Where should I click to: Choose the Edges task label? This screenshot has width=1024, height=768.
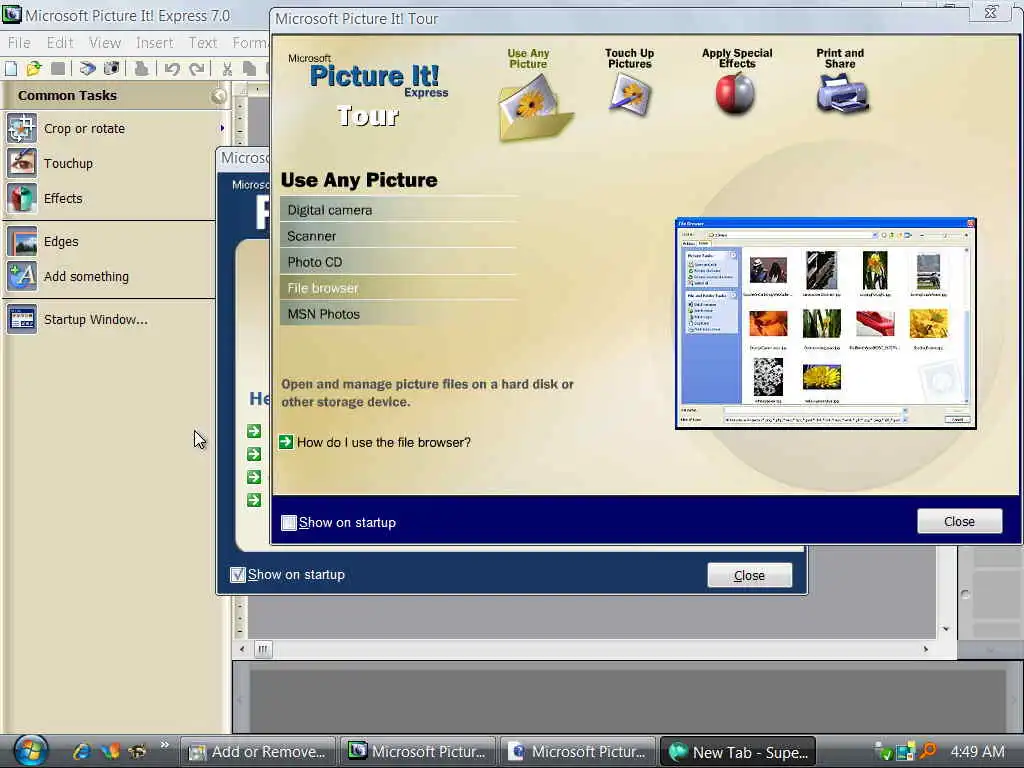(x=61, y=242)
